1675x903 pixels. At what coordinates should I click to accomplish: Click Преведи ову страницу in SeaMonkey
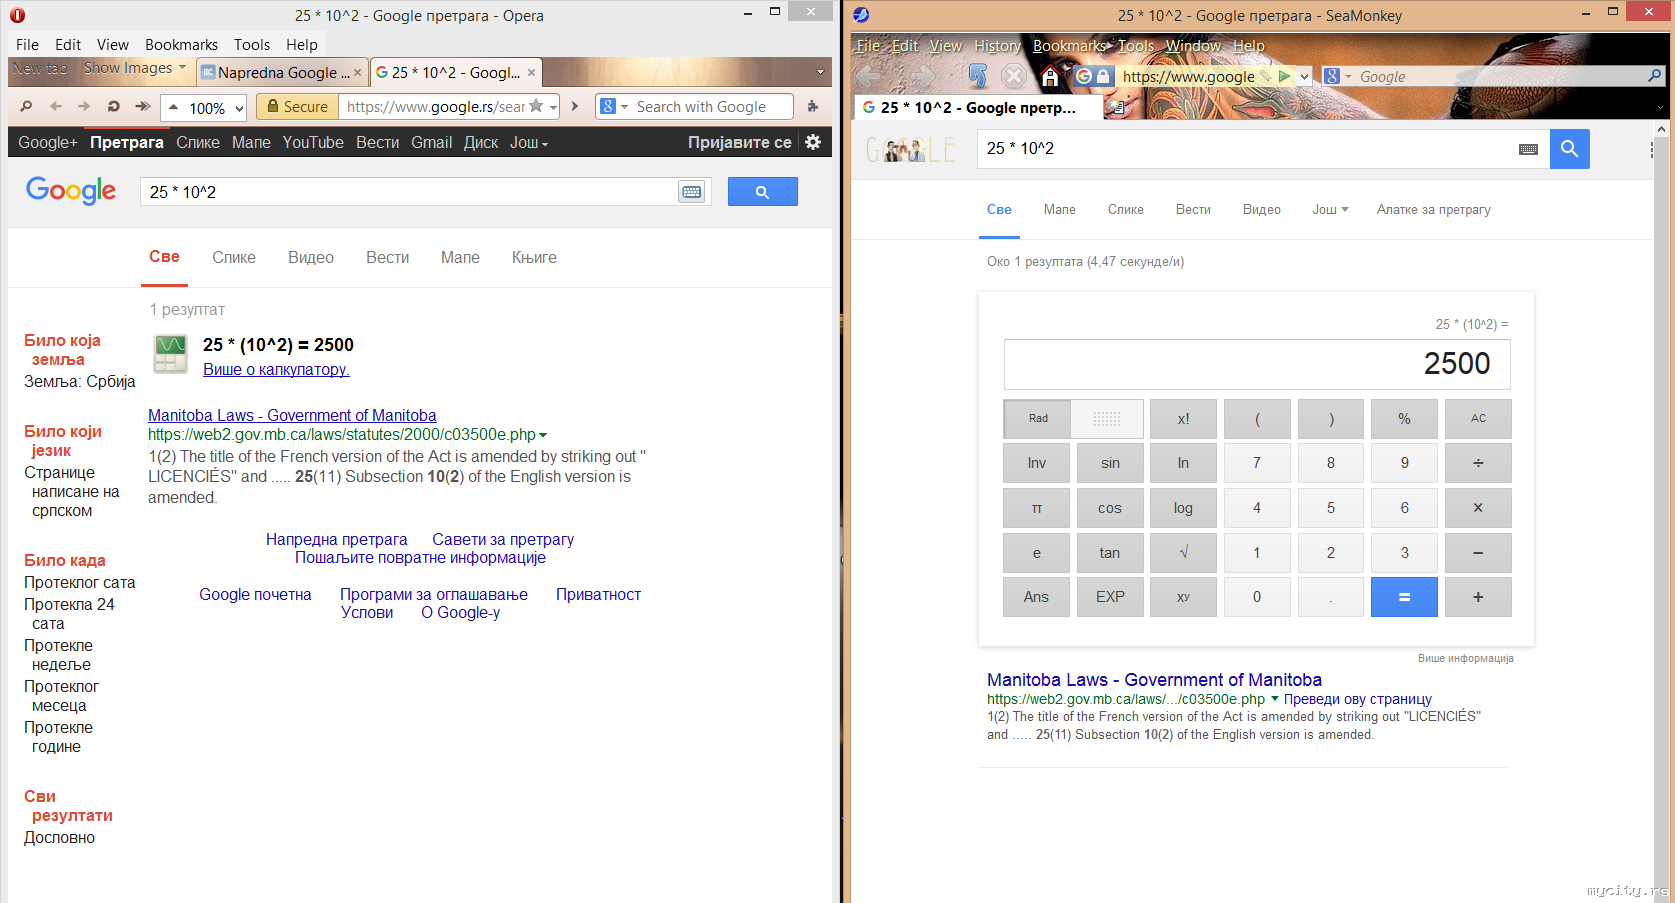tap(1357, 699)
